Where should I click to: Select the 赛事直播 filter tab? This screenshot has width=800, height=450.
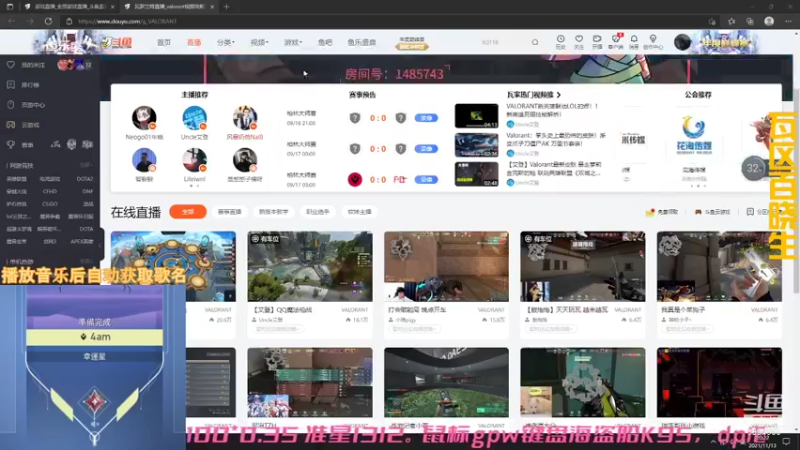click(x=229, y=212)
